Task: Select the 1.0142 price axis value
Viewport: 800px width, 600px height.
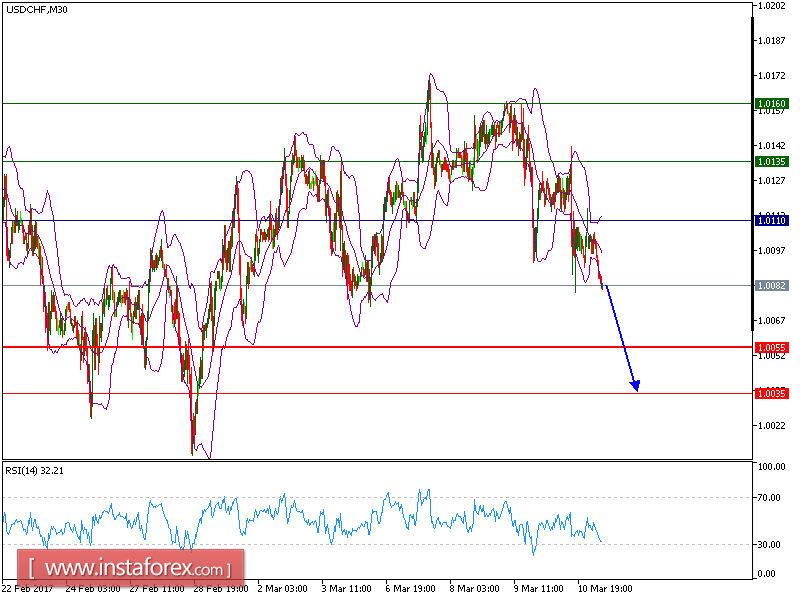Action: [771, 145]
